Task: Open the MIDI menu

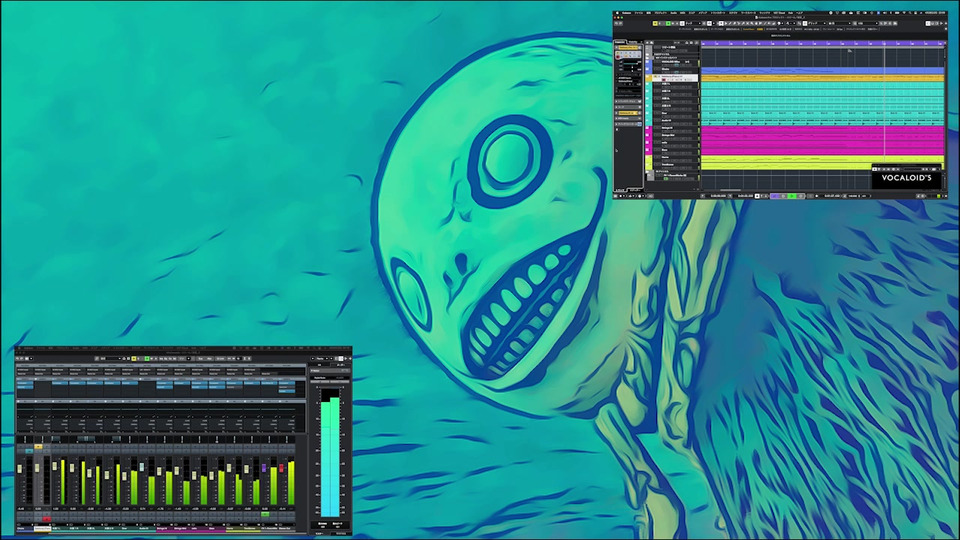Action: coord(683,13)
